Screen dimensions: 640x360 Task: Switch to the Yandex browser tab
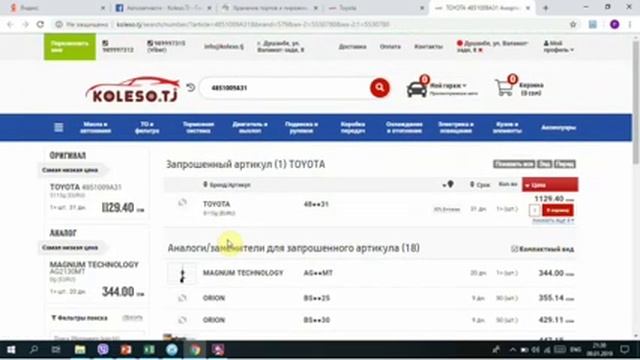[x=57, y=8]
